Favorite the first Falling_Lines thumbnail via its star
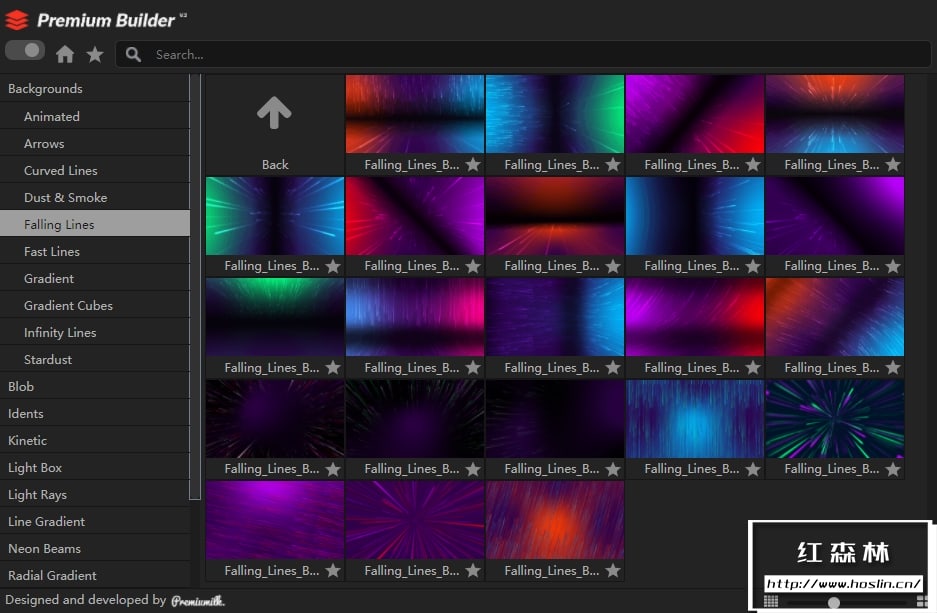This screenshot has width=937, height=613. click(473, 165)
